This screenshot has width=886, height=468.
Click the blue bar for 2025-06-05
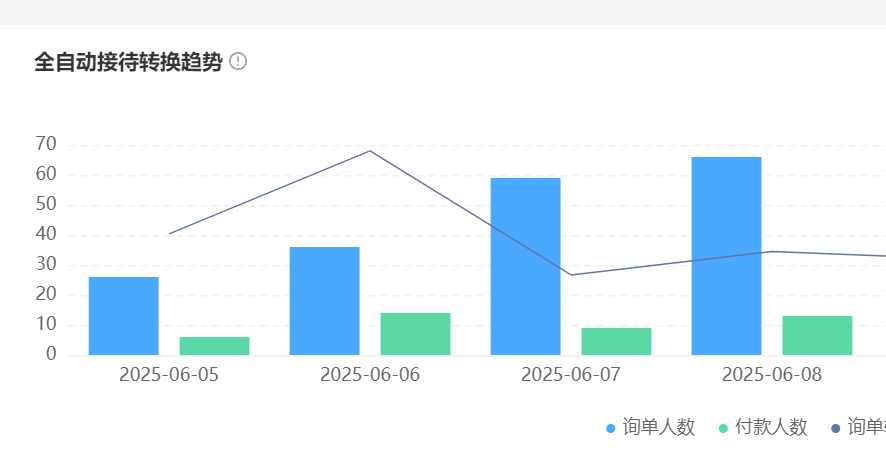pos(124,316)
